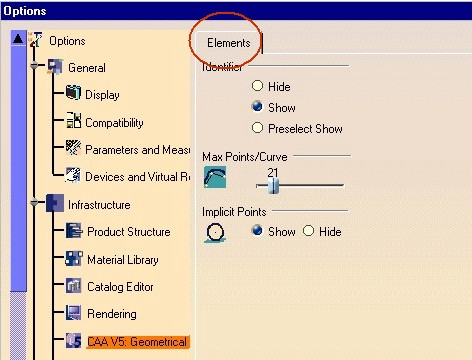Click the Compatibility icon
472x360 pixels.
point(73,120)
